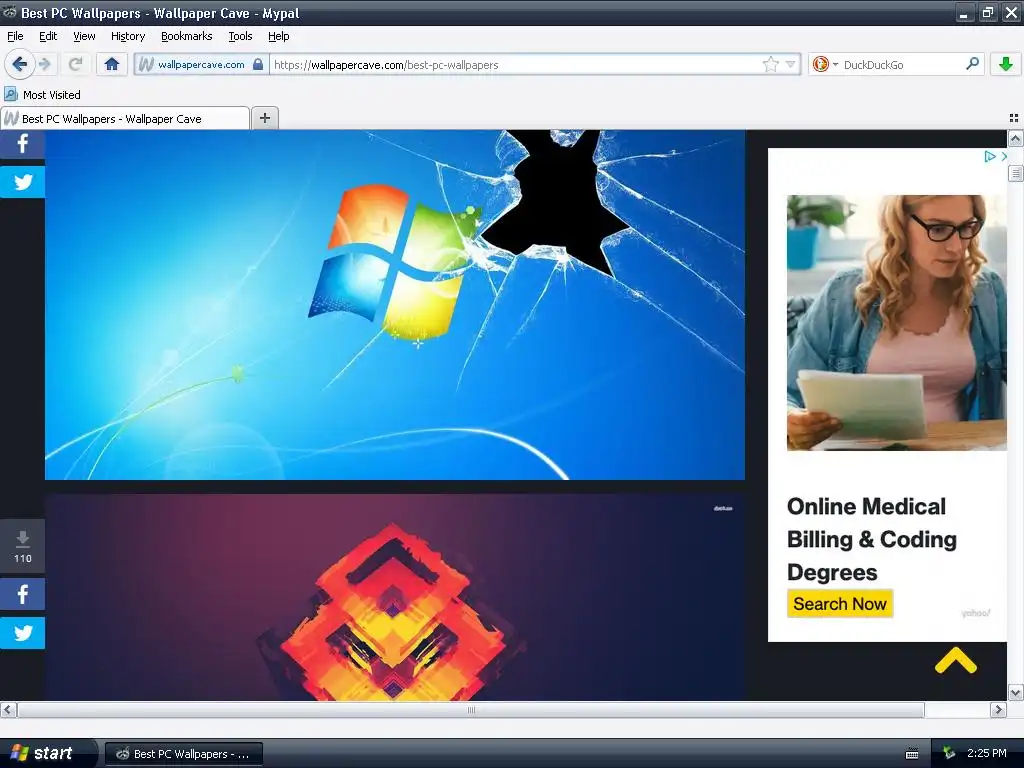This screenshot has width=1024, height=768.
Task: Open the Tools menu
Action: [240, 36]
